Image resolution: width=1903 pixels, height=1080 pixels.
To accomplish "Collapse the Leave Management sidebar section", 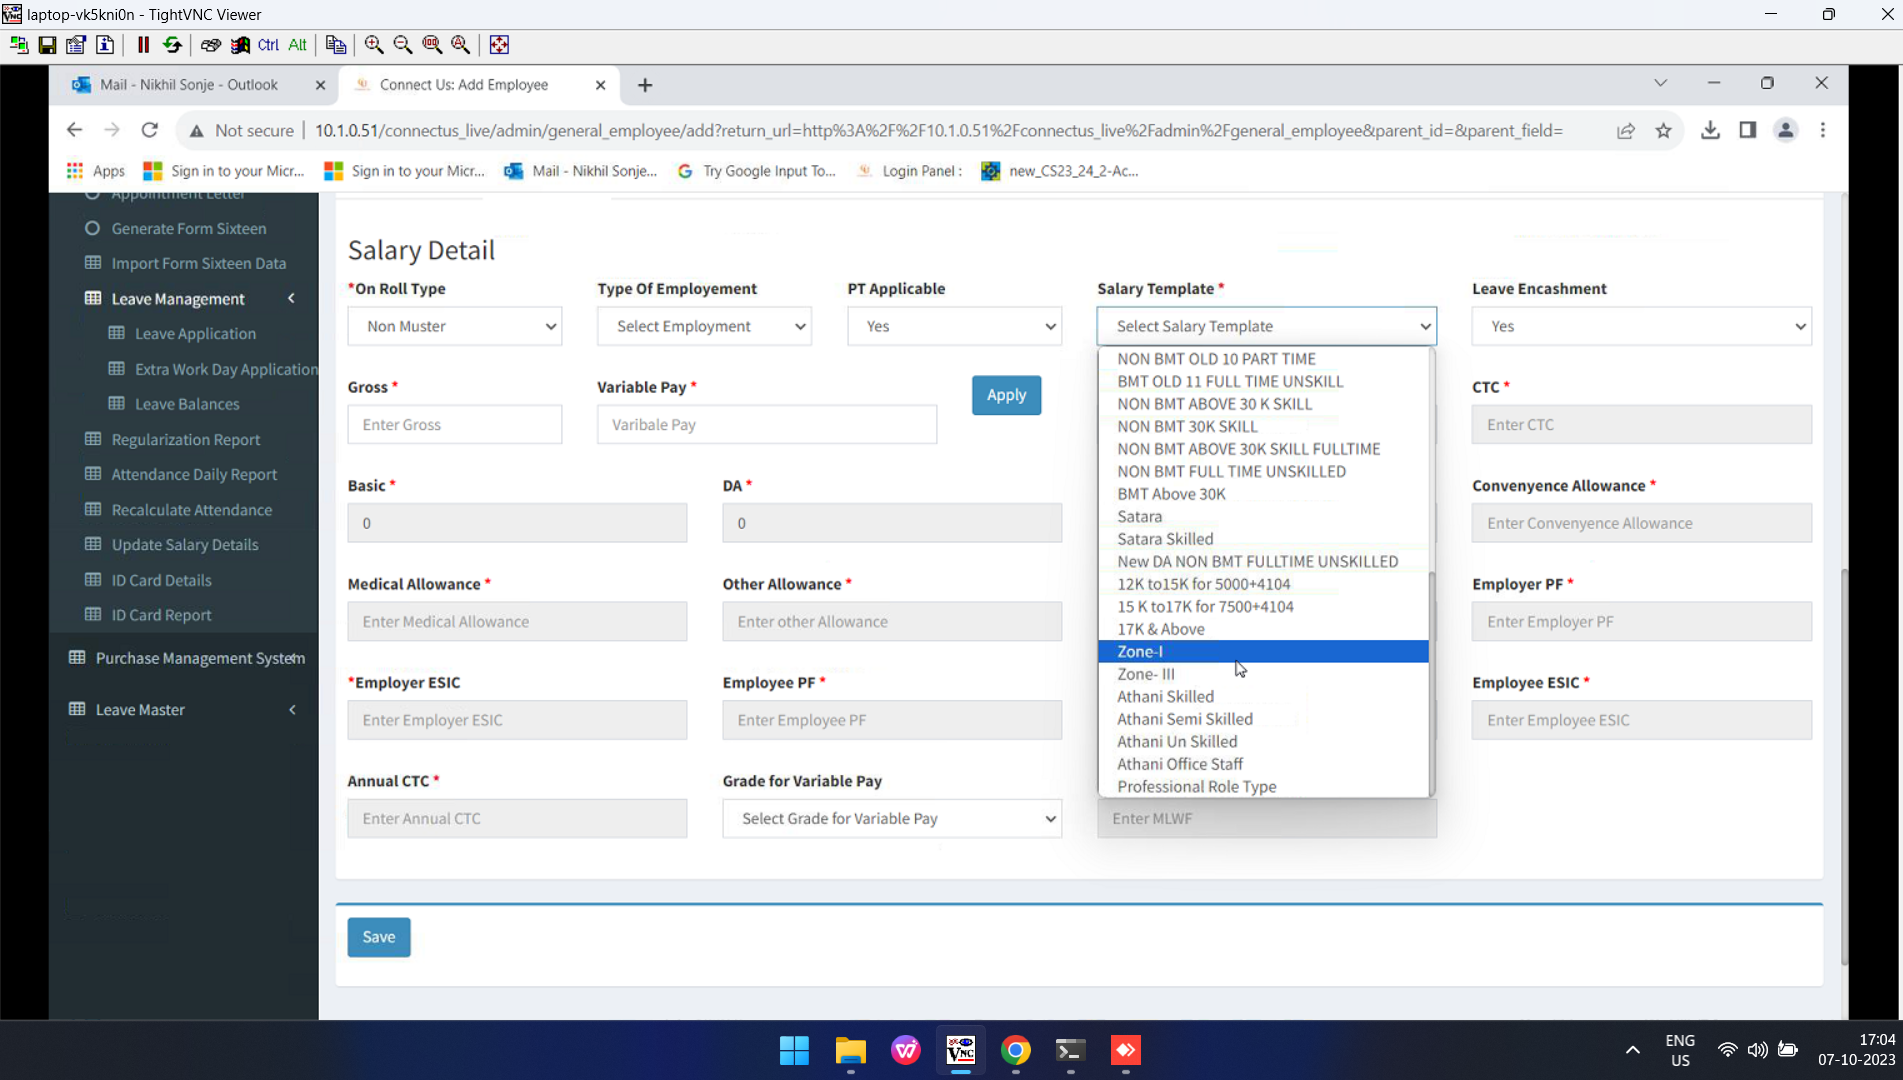I will coord(190,299).
